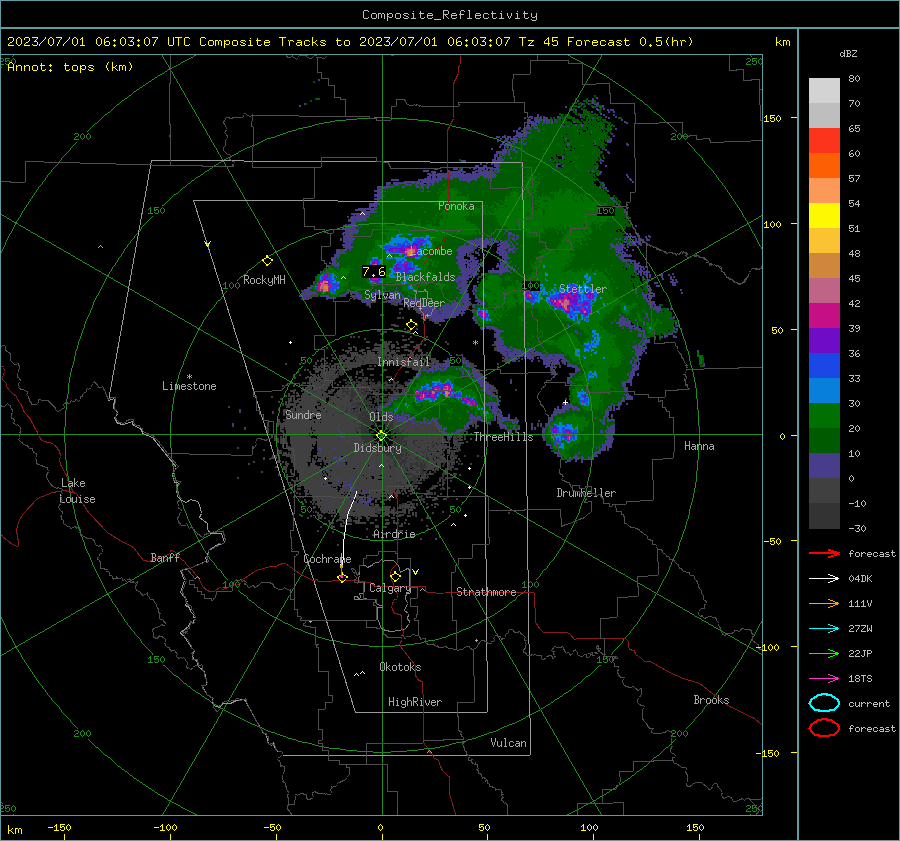The height and width of the screenshot is (841, 900).
Task: Click the Vulcan town label
Action: click(x=509, y=743)
